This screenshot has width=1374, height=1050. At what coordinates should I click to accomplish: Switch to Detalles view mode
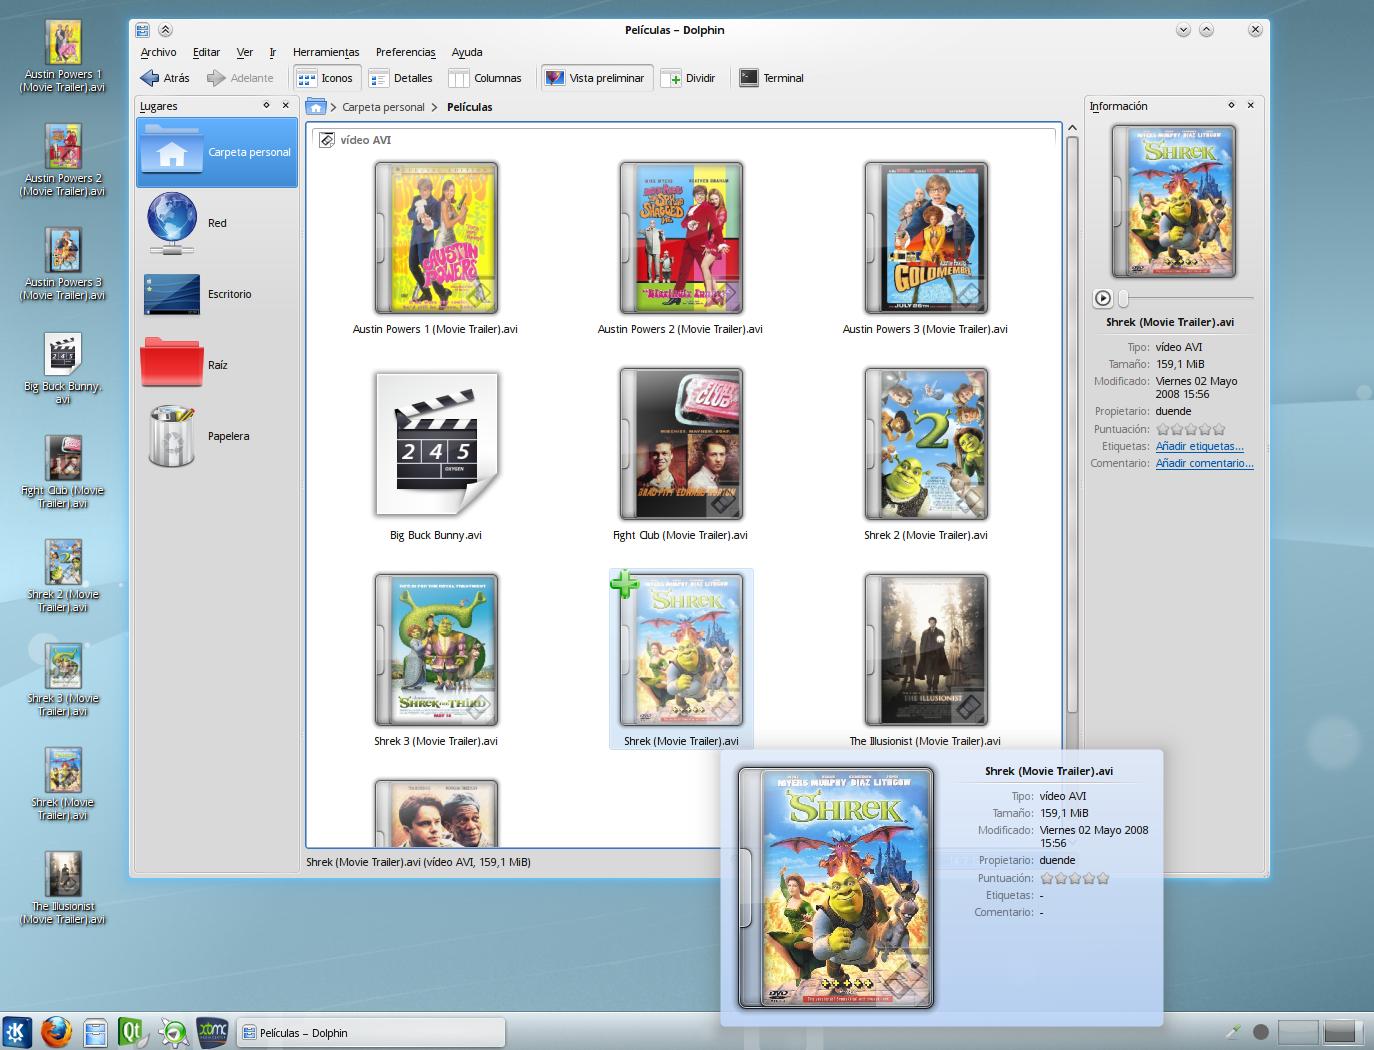tap(401, 78)
